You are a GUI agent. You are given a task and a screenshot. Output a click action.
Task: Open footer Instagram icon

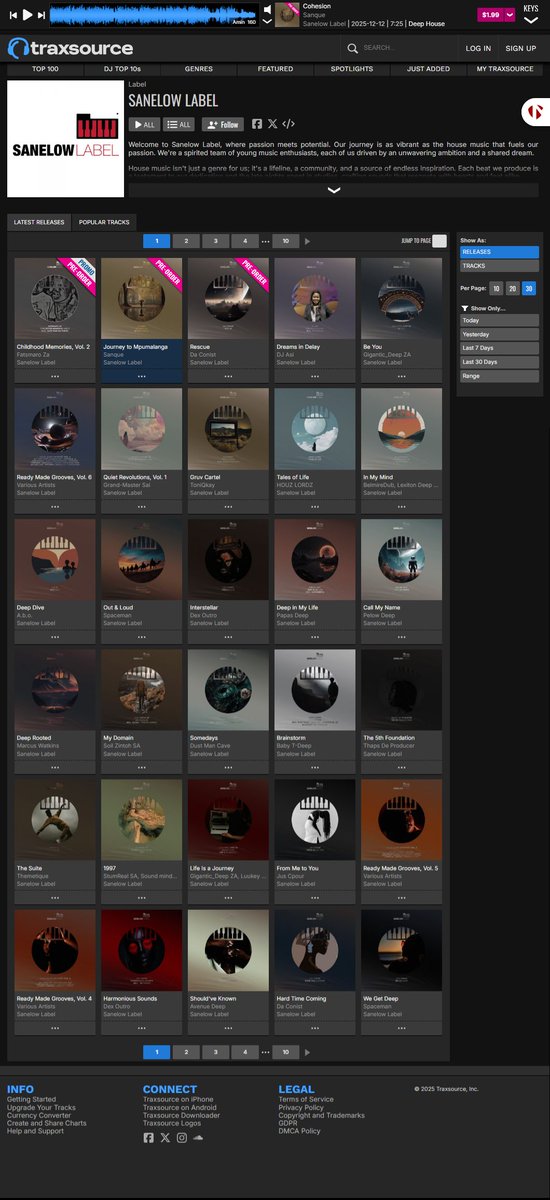pyautogui.click(x=182, y=1138)
